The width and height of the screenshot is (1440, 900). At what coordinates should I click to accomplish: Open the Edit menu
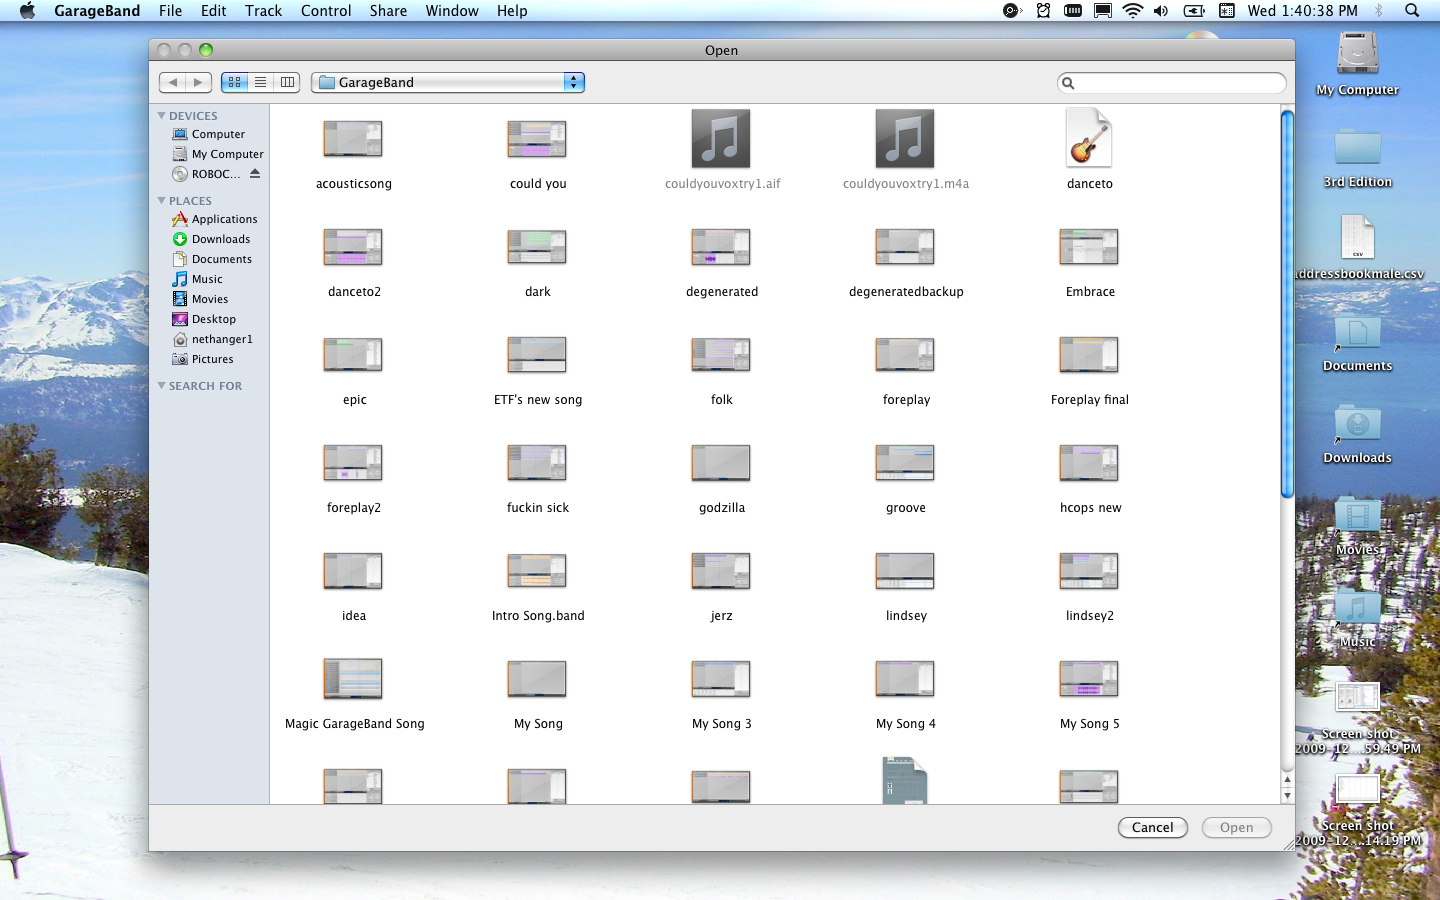pyautogui.click(x=213, y=11)
